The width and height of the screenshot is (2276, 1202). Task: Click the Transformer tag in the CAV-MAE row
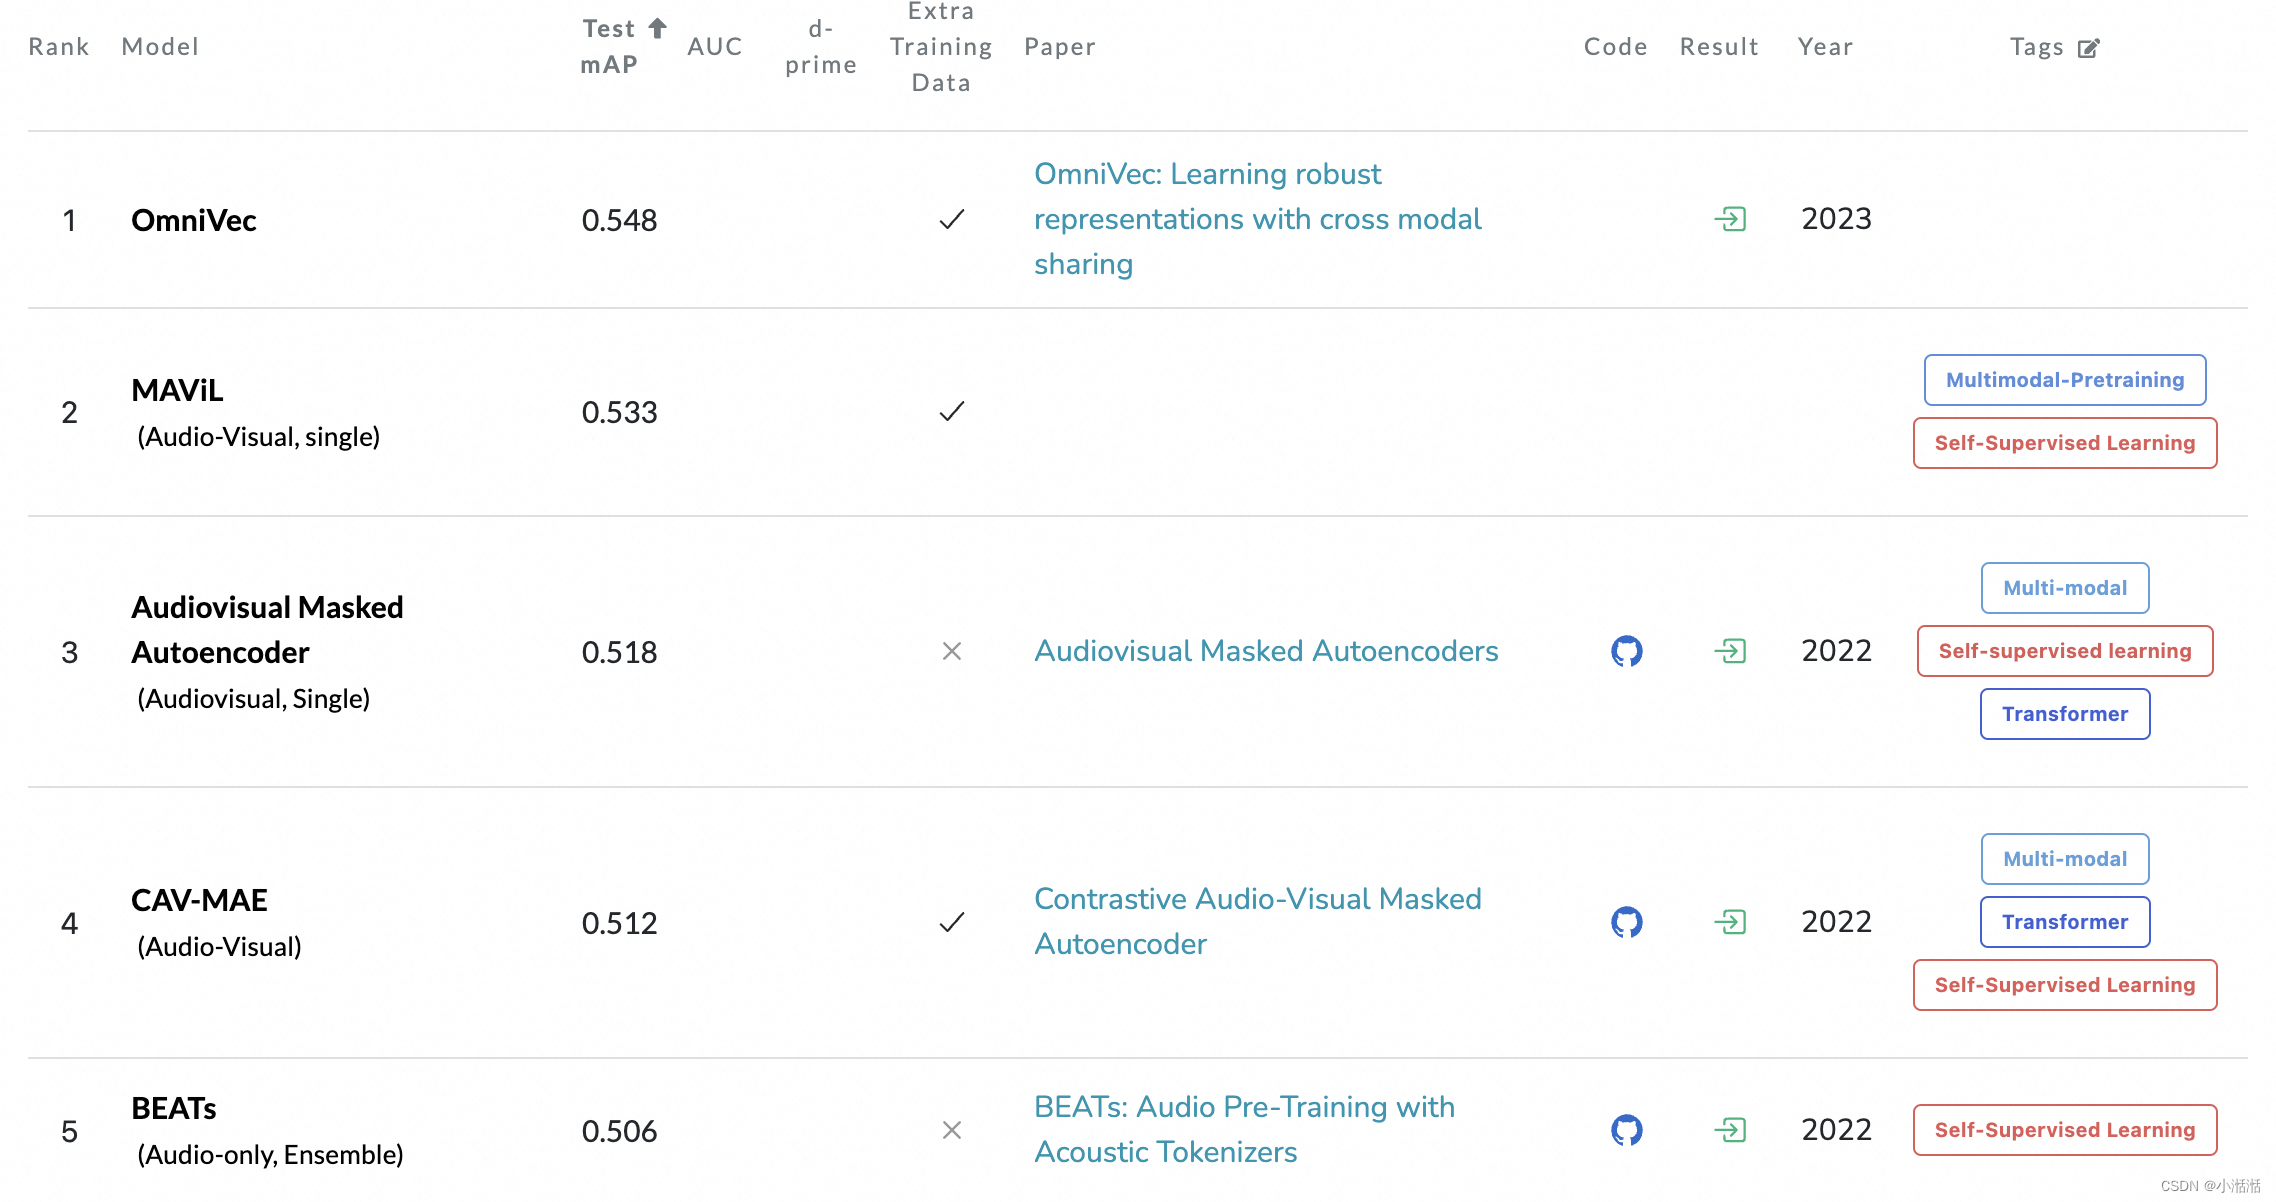pyautogui.click(x=2064, y=922)
